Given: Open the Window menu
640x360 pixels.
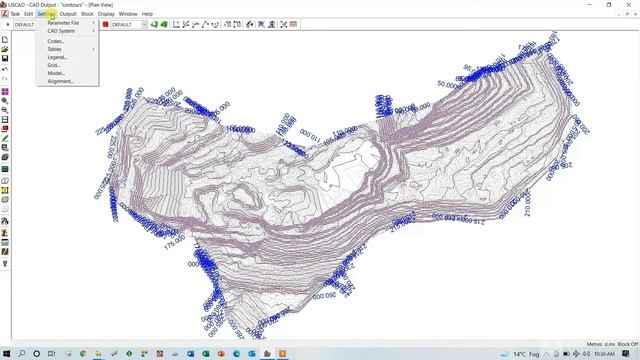Looking at the screenshot, I should click(x=128, y=14).
